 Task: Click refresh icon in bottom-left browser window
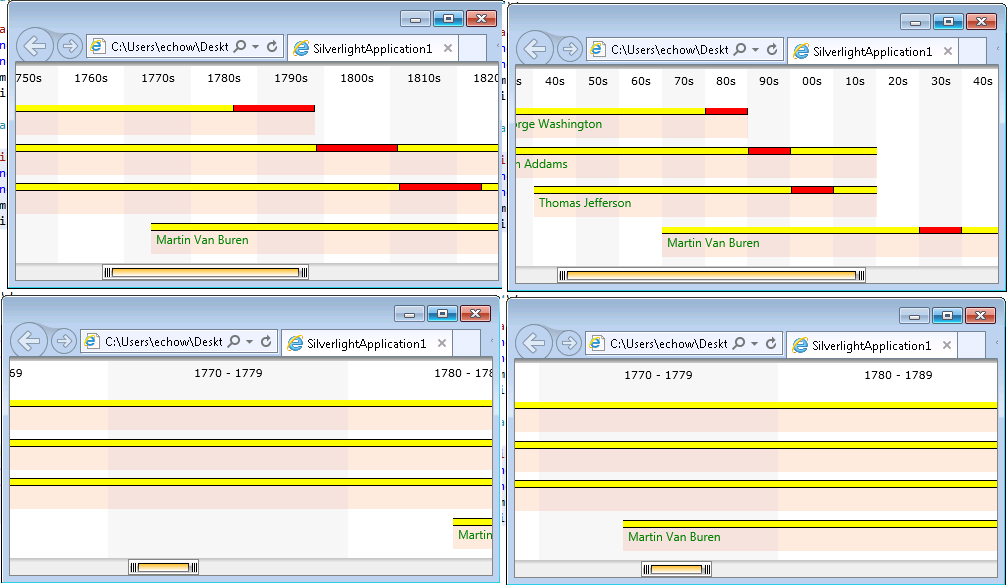266,342
